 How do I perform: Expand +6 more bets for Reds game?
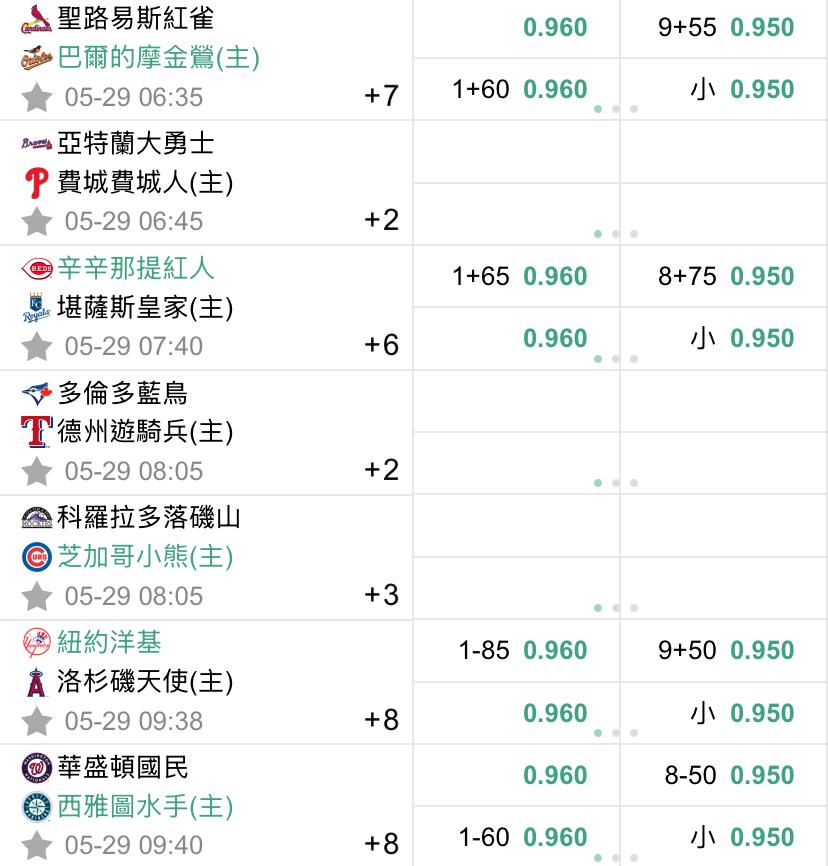(x=381, y=345)
